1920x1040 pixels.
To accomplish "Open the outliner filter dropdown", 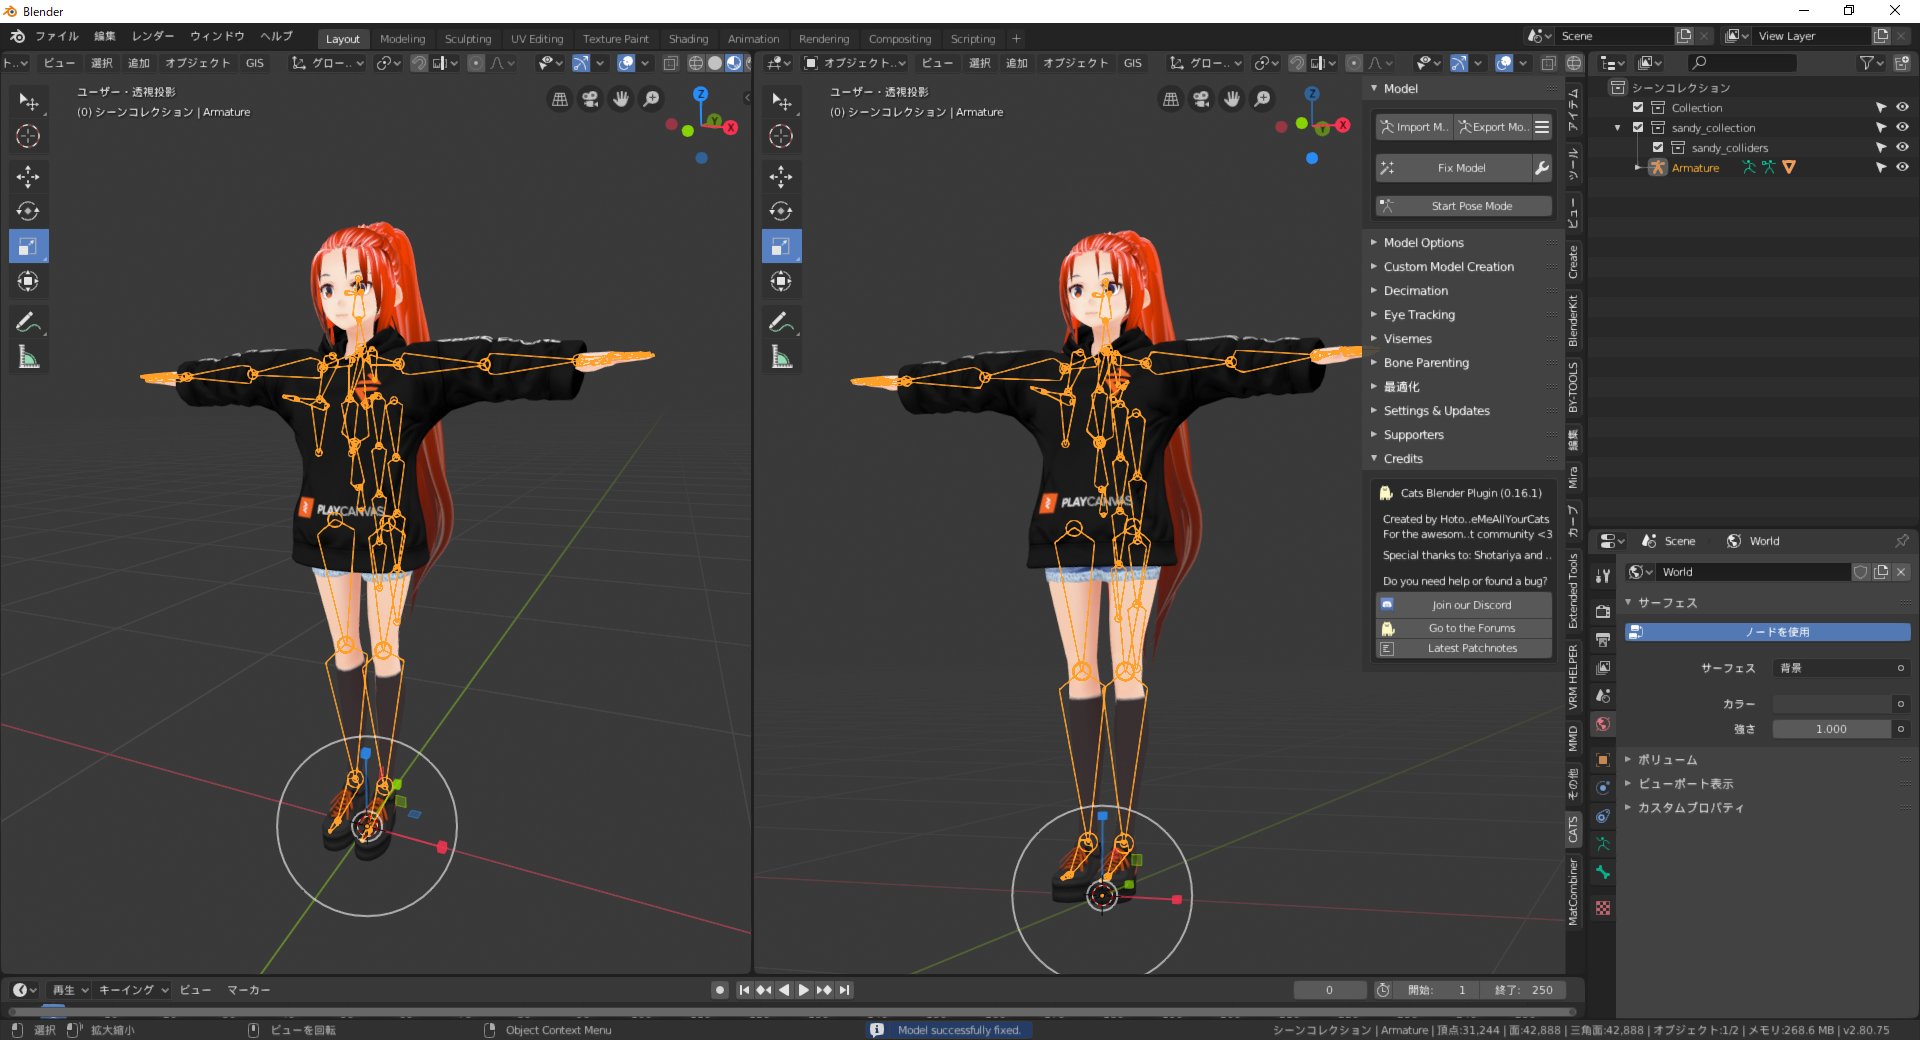I will pos(1870,63).
